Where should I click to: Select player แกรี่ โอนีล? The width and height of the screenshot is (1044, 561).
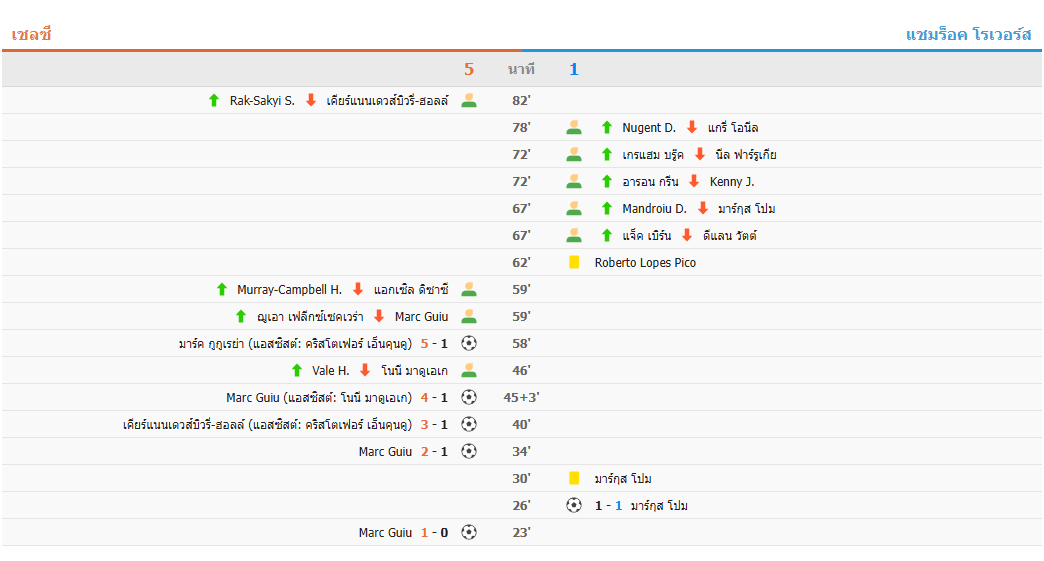point(733,128)
